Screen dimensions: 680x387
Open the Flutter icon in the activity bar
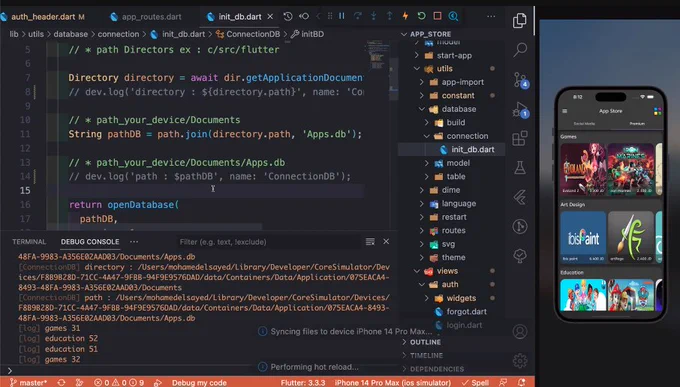click(520, 197)
